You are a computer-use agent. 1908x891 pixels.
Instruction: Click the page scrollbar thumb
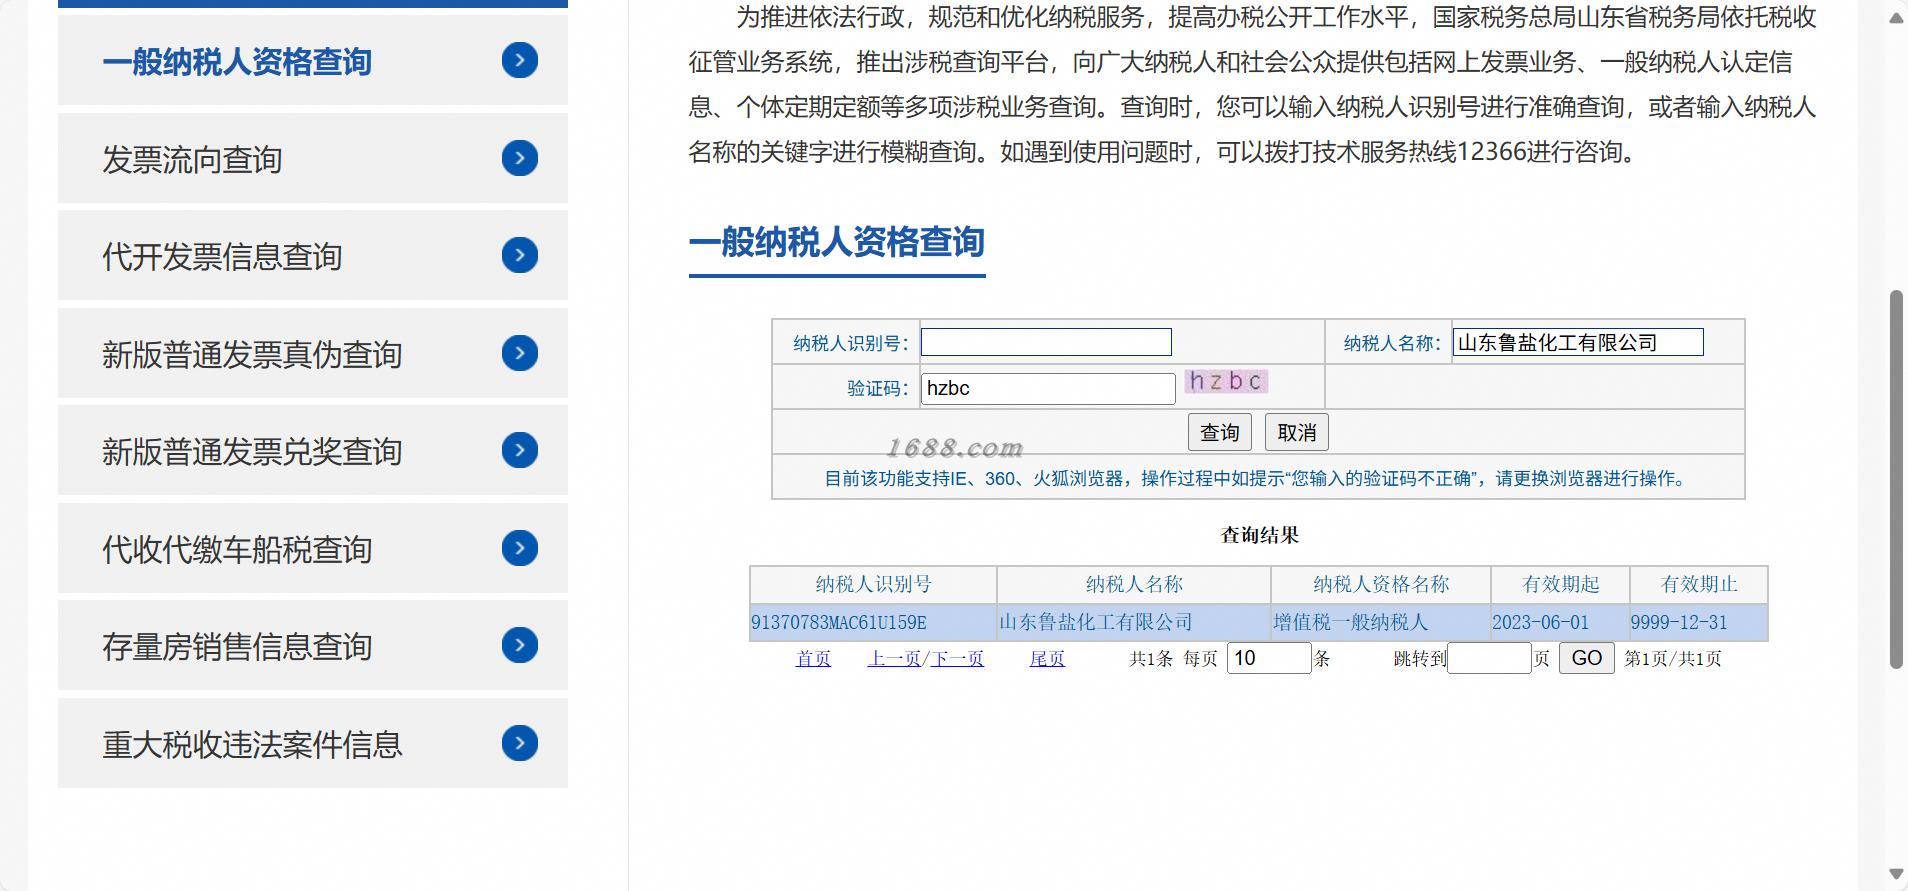(1896, 479)
